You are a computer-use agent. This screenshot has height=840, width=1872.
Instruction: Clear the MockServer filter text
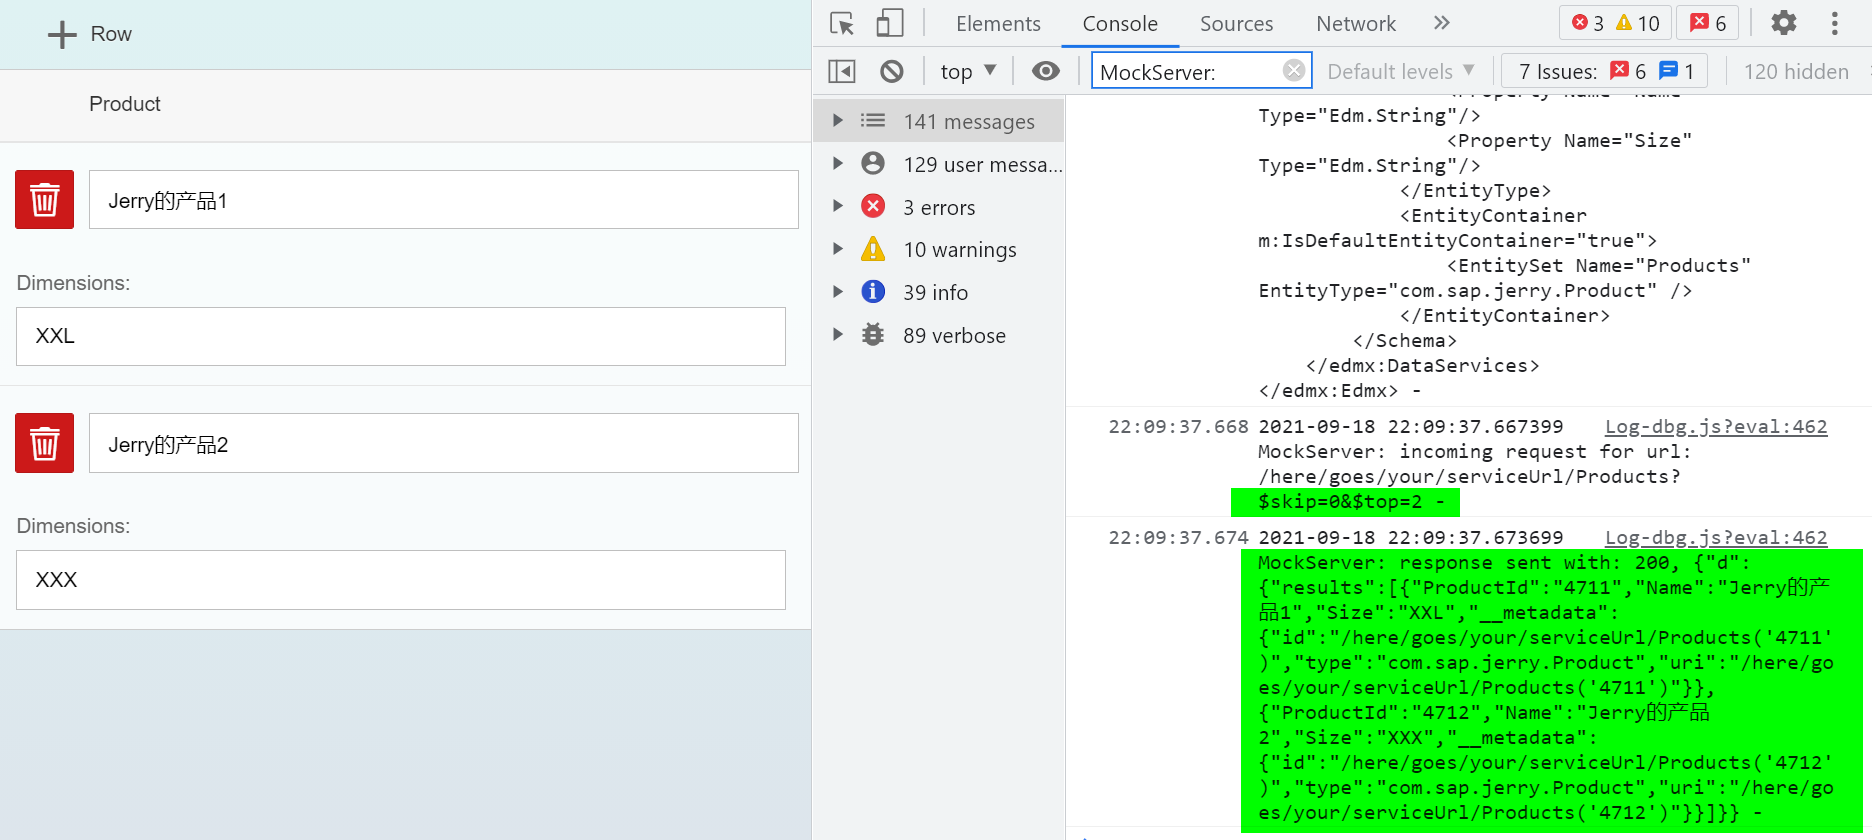point(1294,70)
